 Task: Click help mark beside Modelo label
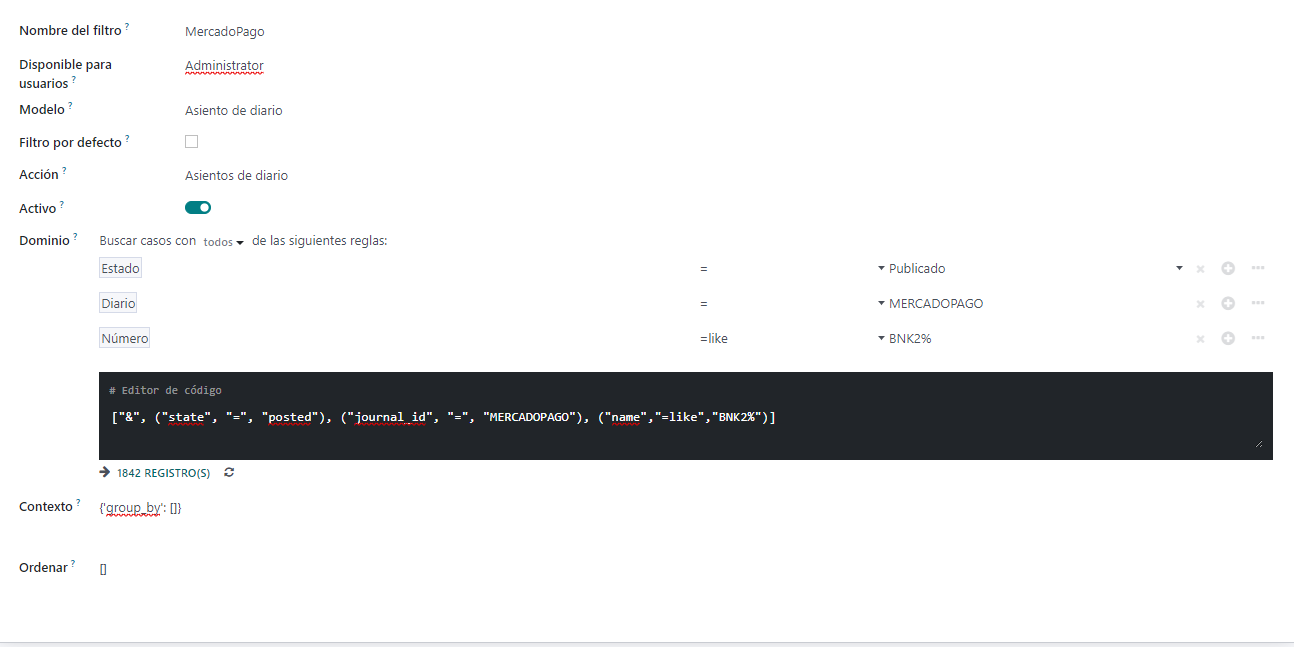click(71, 105)
